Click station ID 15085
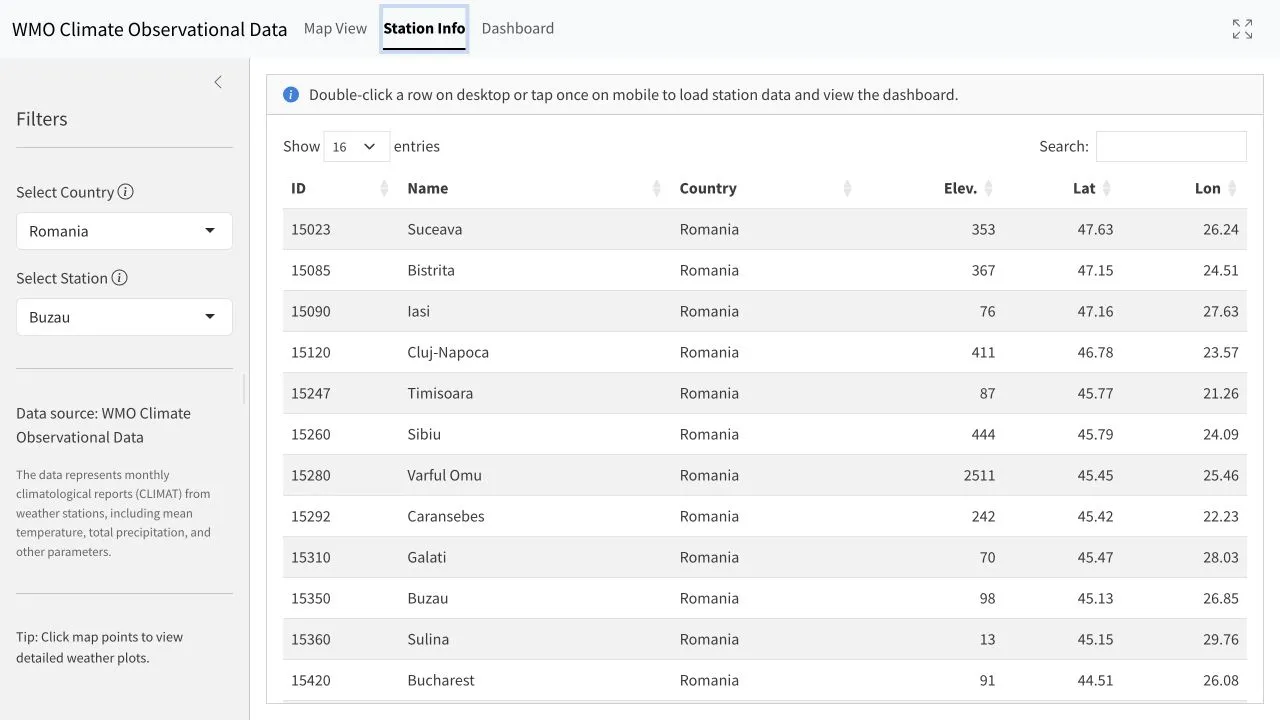 pos(311,270)
